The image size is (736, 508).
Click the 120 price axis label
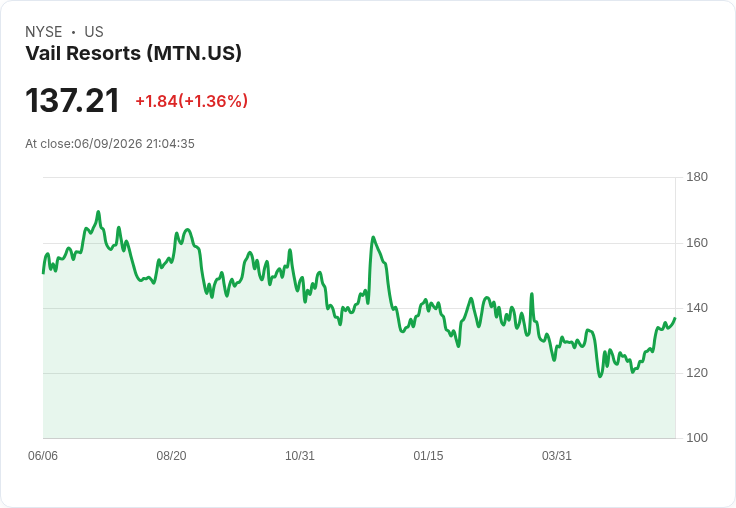[x=697, y=373]
